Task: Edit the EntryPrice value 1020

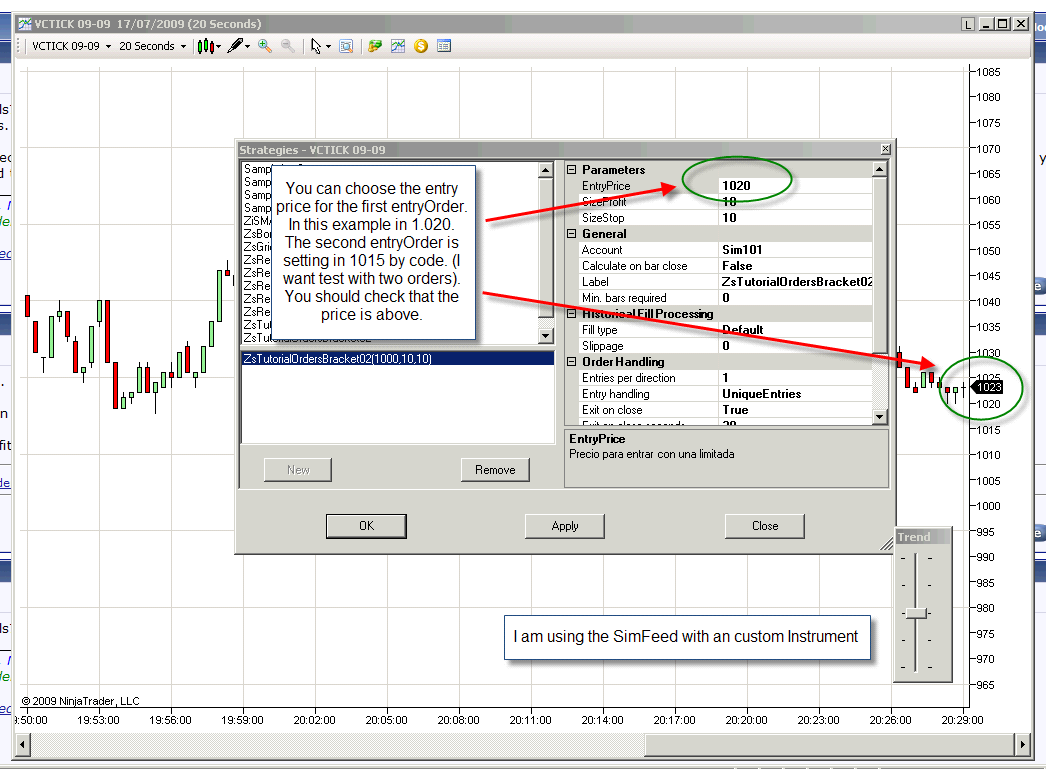Action: coord(795,185)
